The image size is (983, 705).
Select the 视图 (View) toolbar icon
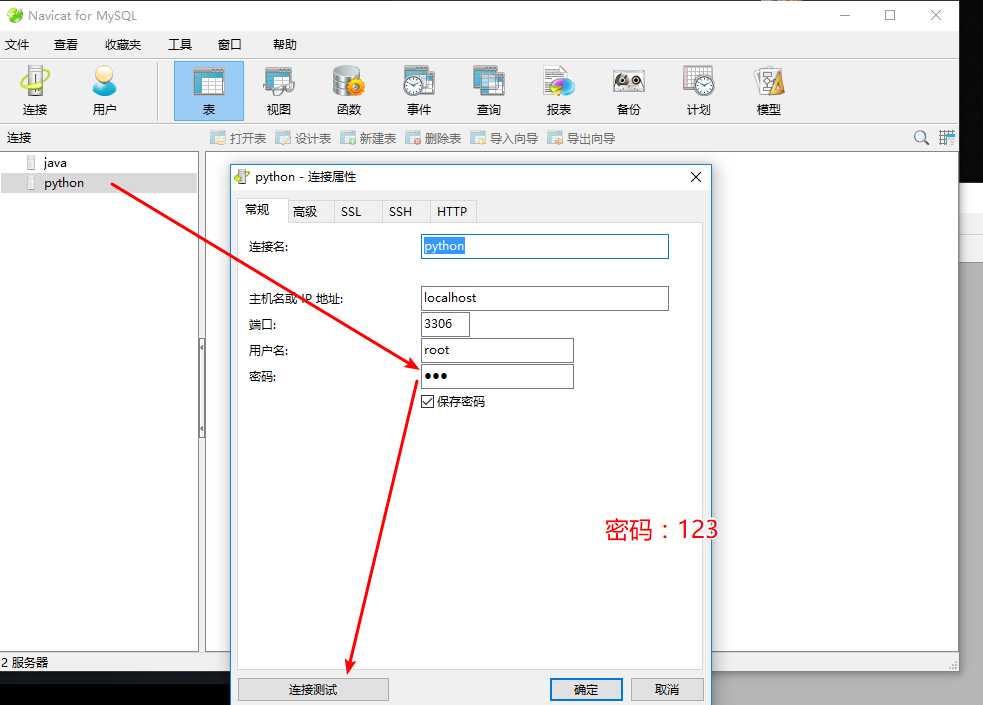tap(278, 91)
